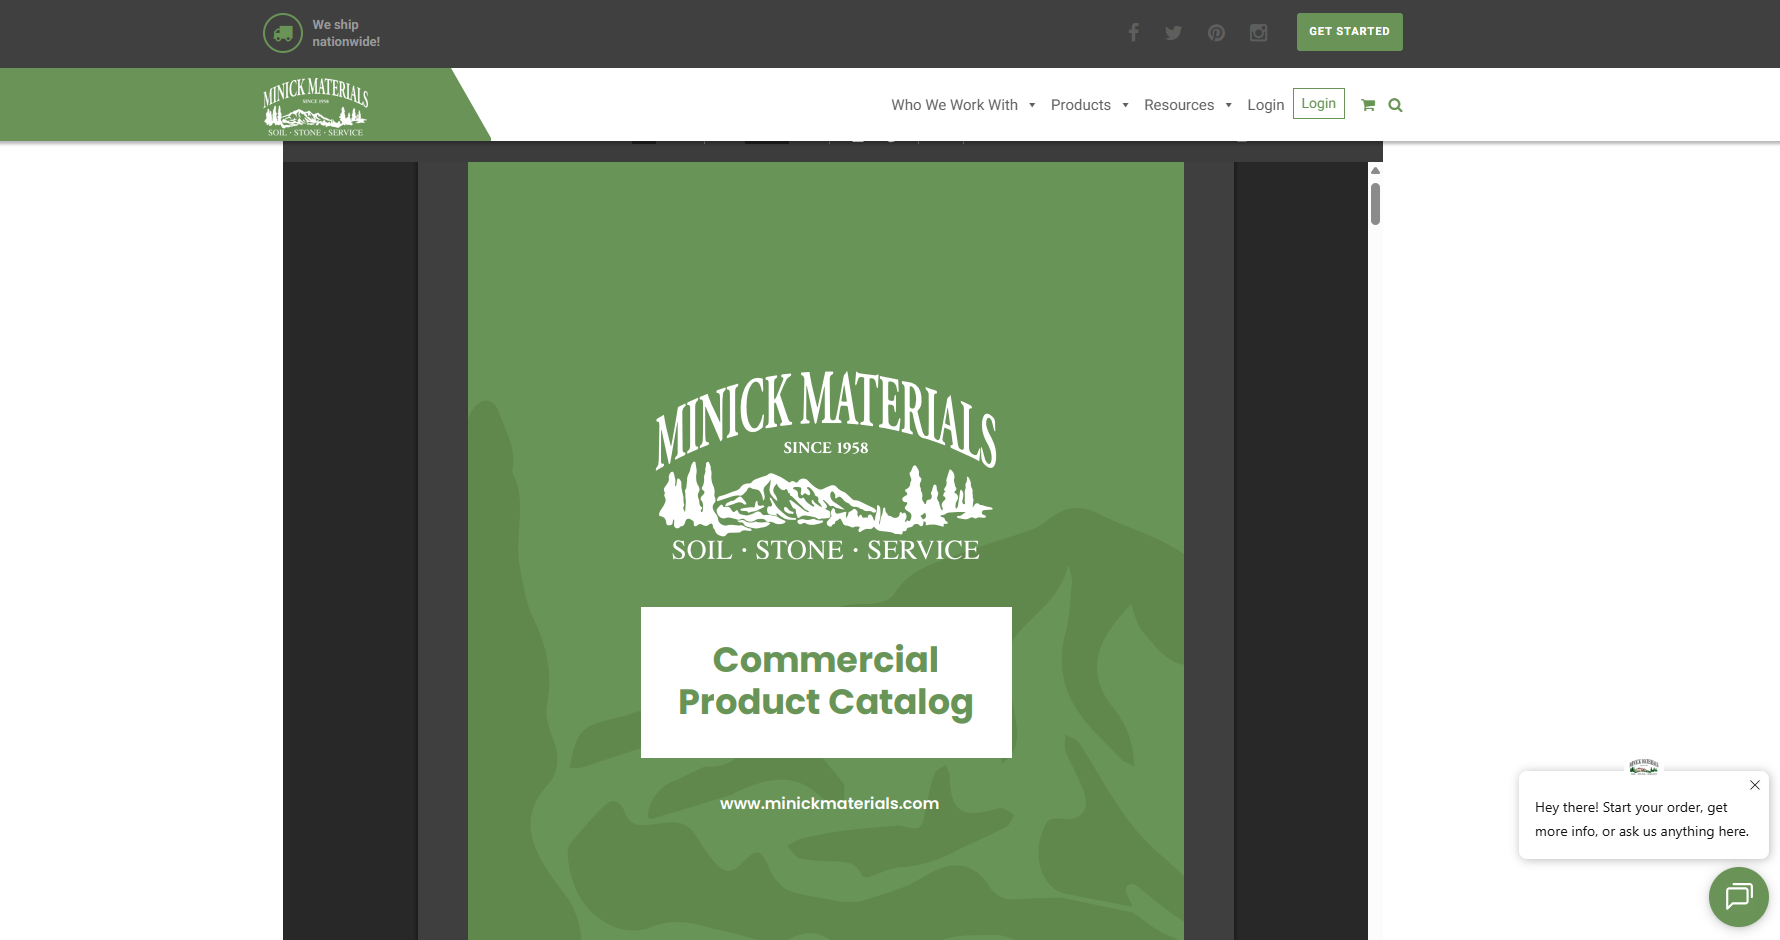Click the shipping truck icon
The image size is (1780, 940).
283,33
